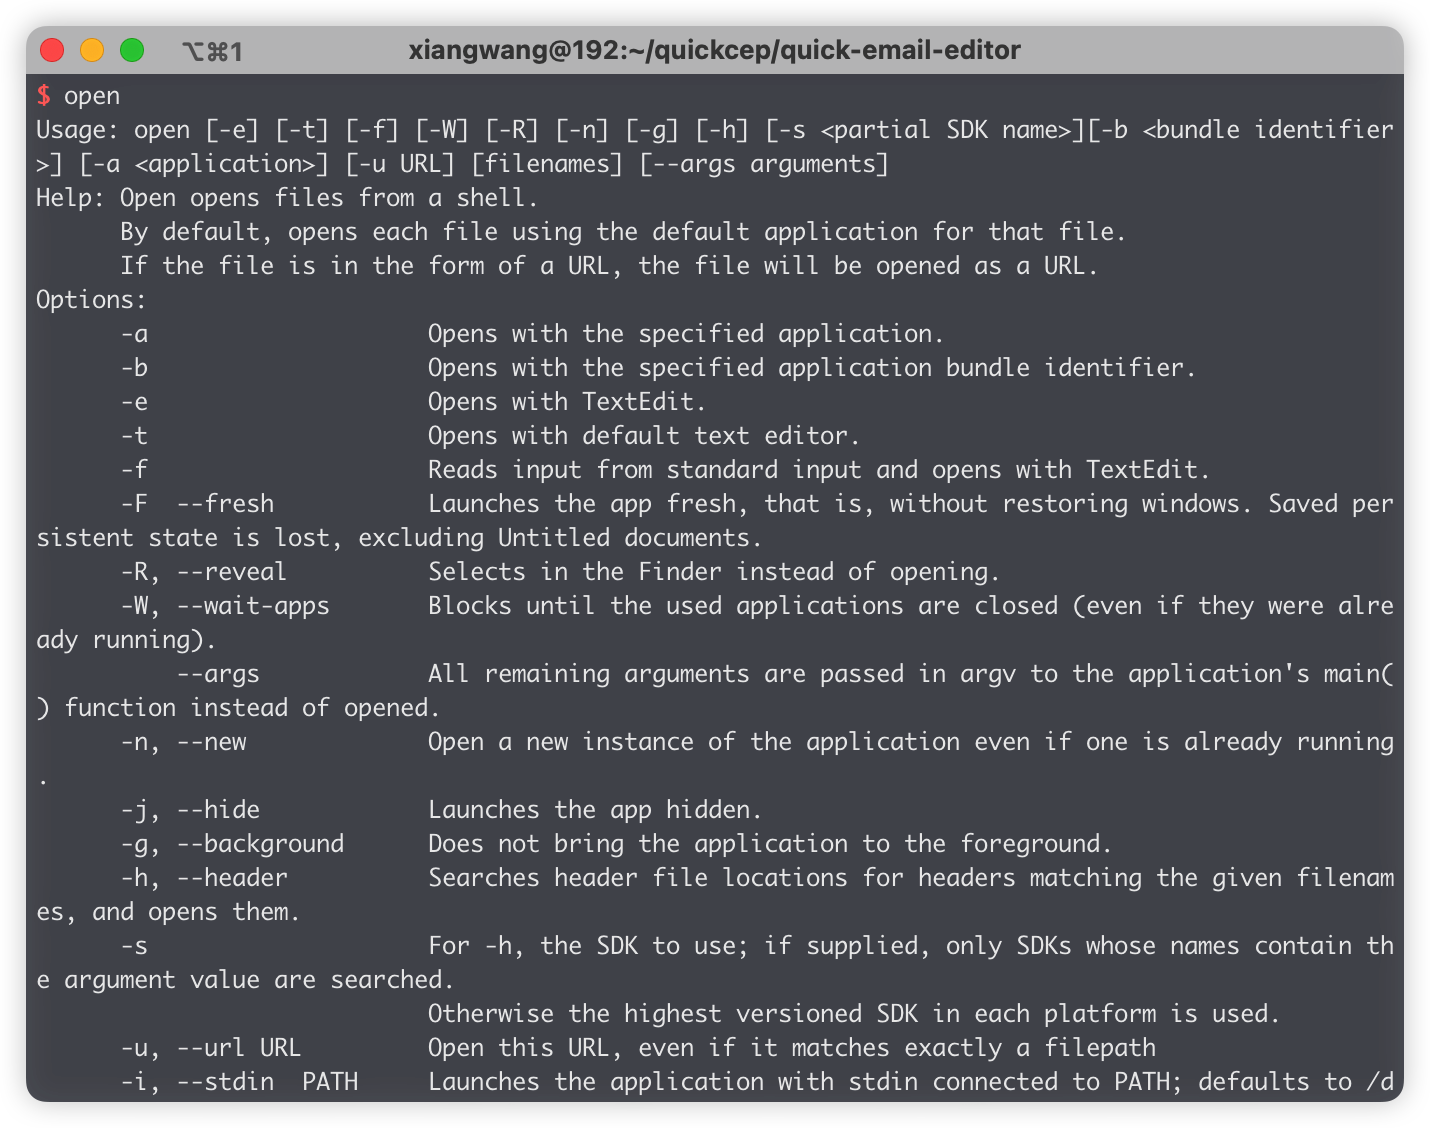This screenshot has width=1430, height=1128.
Task: Click 'Does not bring the application' description
Action: 770,844
